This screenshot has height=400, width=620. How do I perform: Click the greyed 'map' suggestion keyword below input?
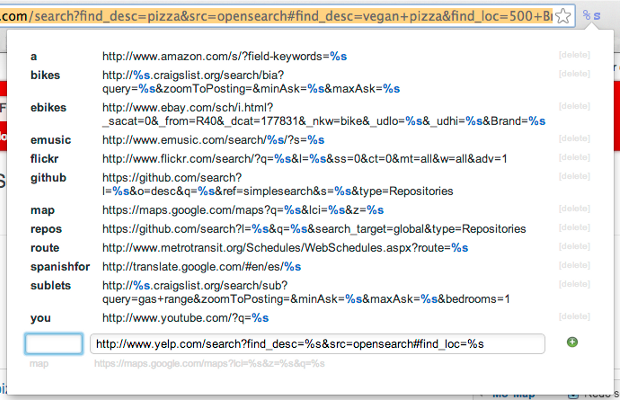tap(39, 364)
